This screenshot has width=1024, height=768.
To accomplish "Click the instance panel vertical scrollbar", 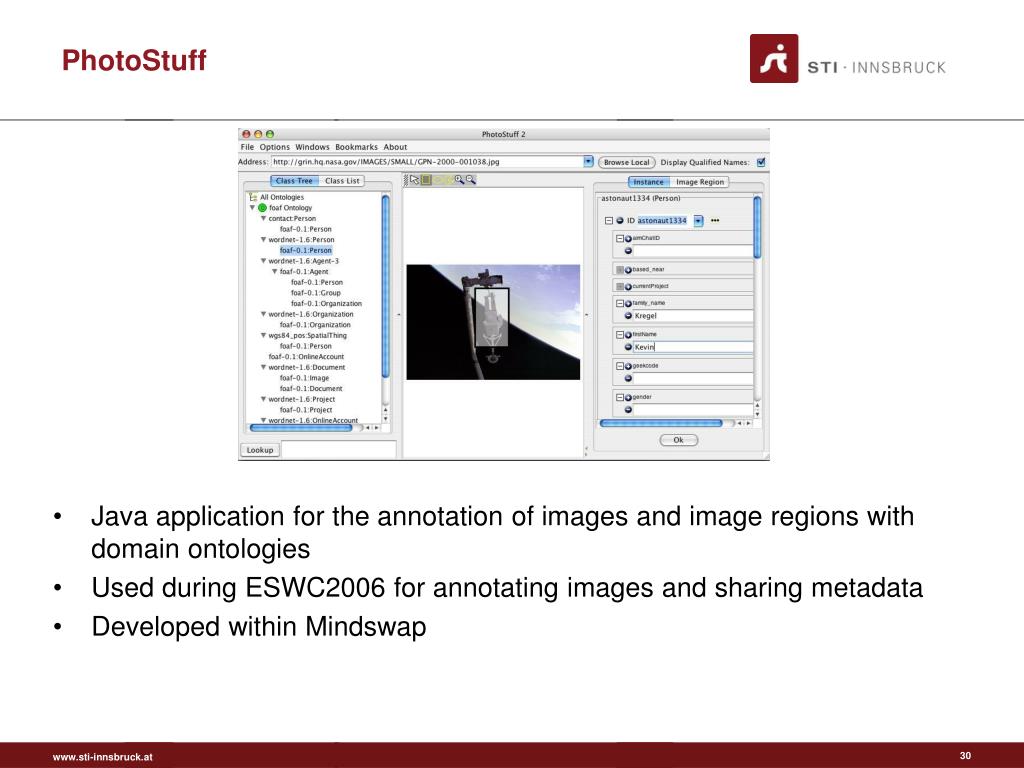I will coord(757,227).
